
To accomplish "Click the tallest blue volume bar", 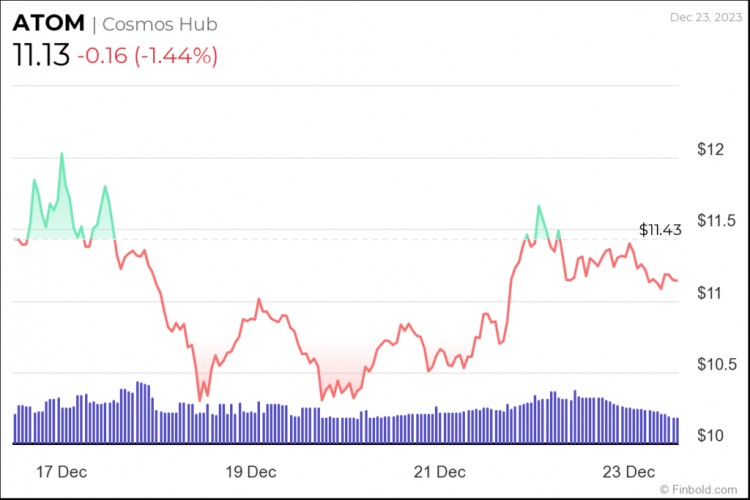I will (138, 412).
